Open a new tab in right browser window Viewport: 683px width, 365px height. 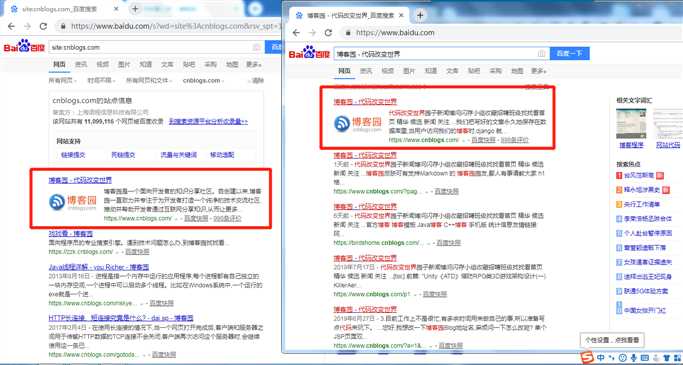point(420,15)
